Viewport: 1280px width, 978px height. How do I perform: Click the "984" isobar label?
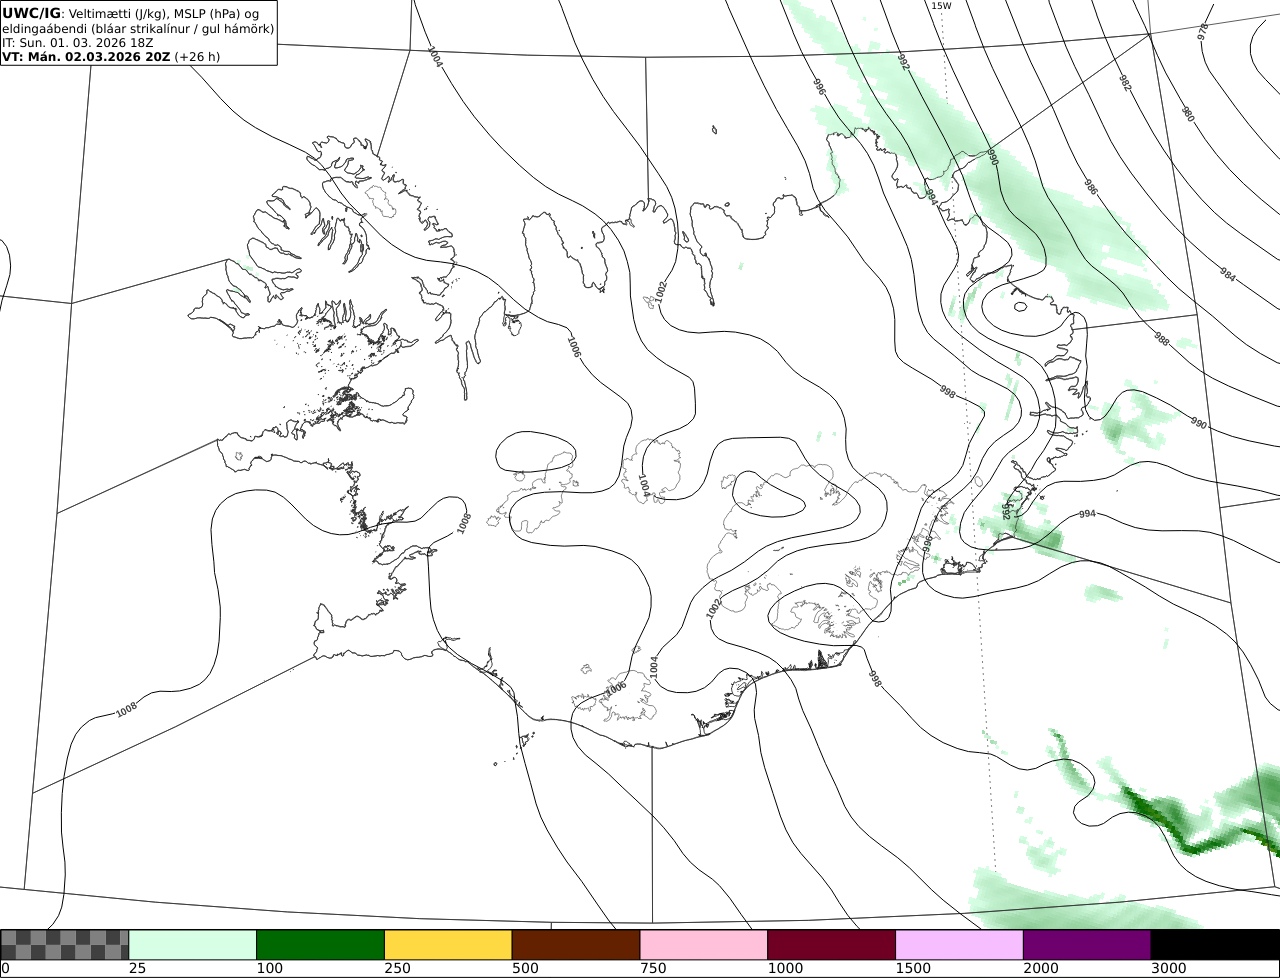pyautogui.click(x=1228, y=273)
